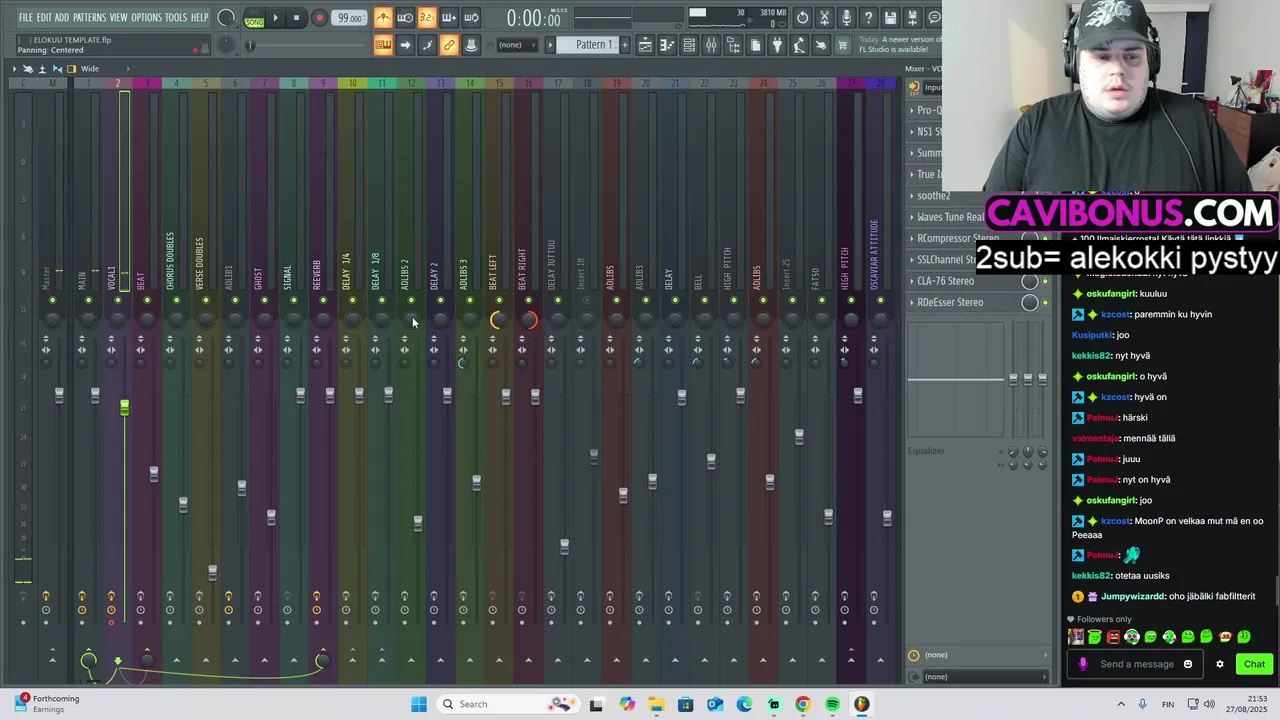Open Spotify from the Windows taskbar
1280x720 pixels.
tap(832, 704)
